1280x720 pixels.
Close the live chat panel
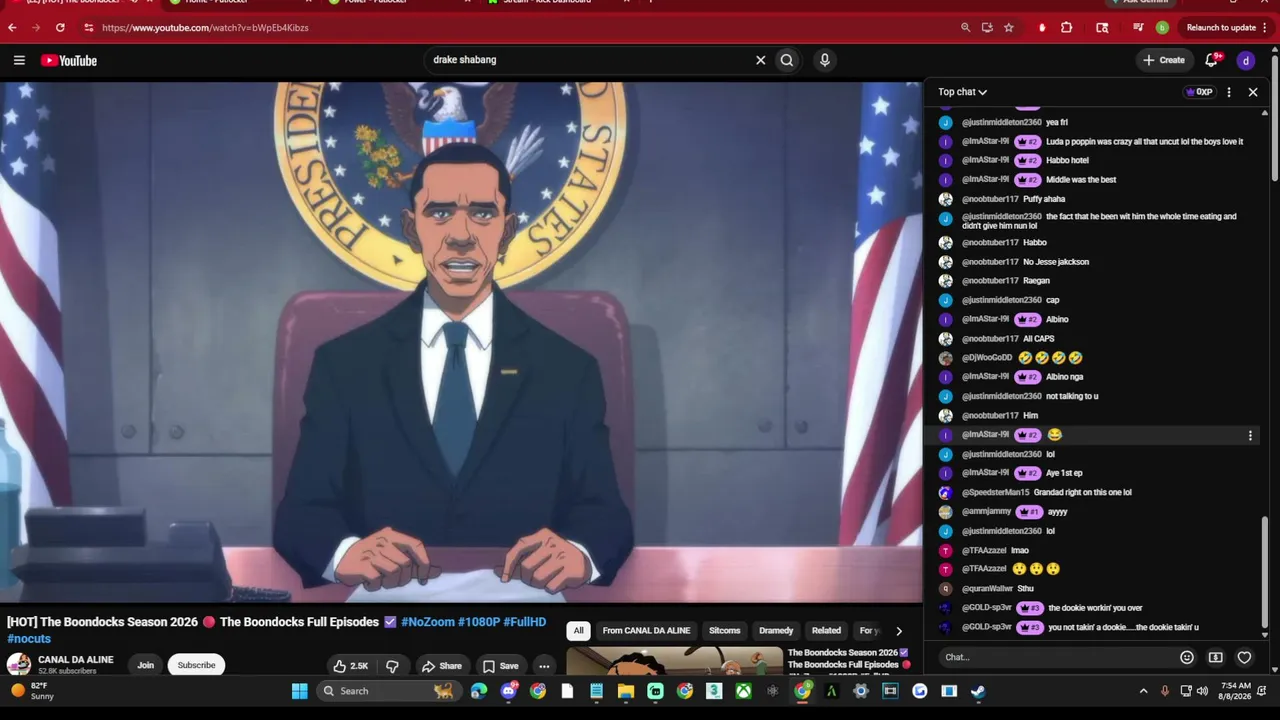1253,92
